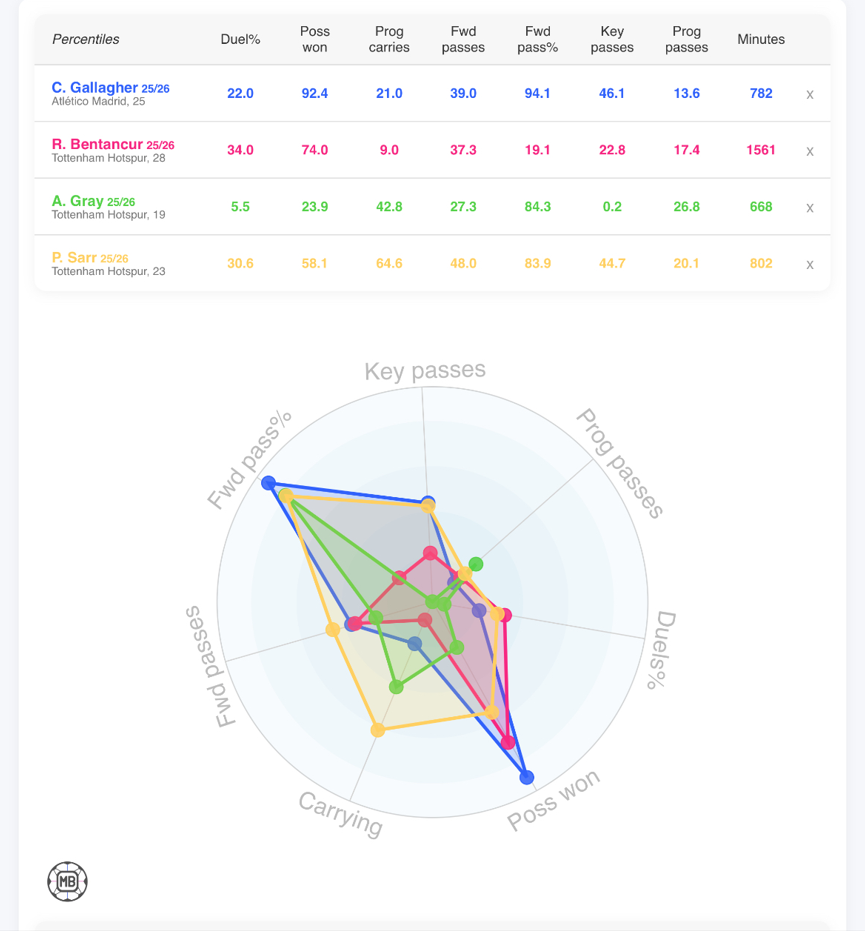Remove C. Gallagher row with x
Viewport: 865px width, 931px height.
pyautogui.click(x=810, y=94)
